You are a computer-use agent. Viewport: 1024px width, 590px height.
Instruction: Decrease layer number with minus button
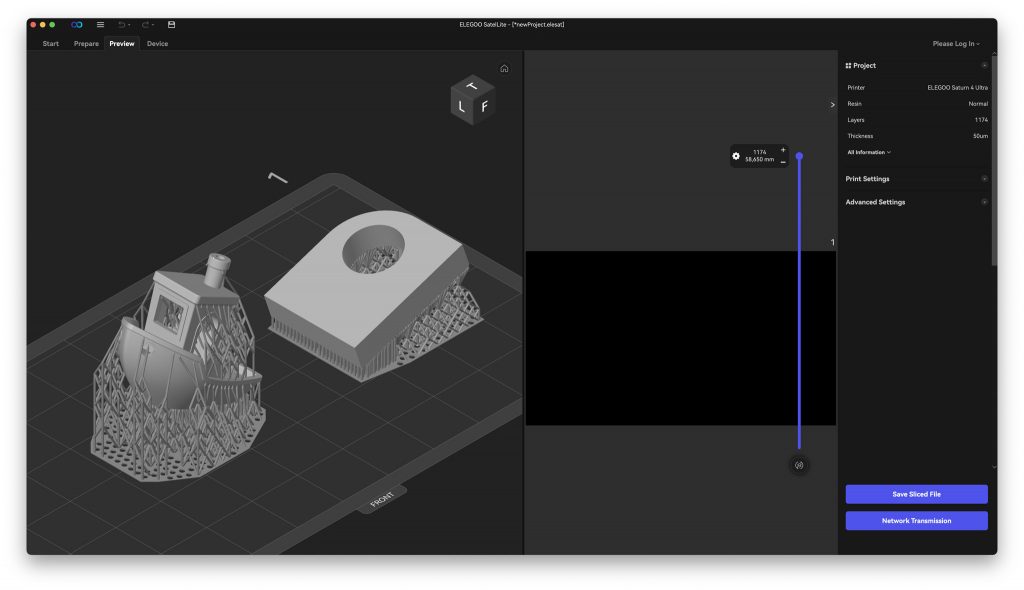click(783, 161)
